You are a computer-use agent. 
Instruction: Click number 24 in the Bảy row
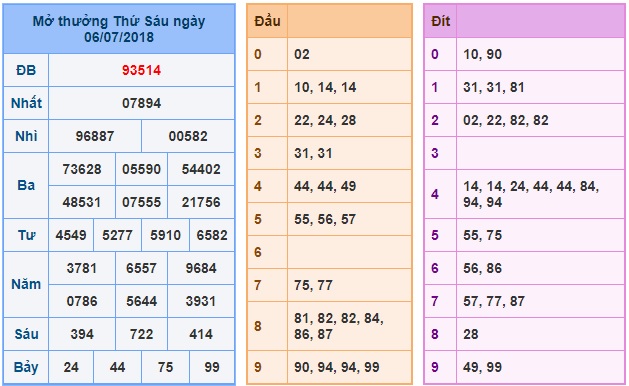(71, 367)
